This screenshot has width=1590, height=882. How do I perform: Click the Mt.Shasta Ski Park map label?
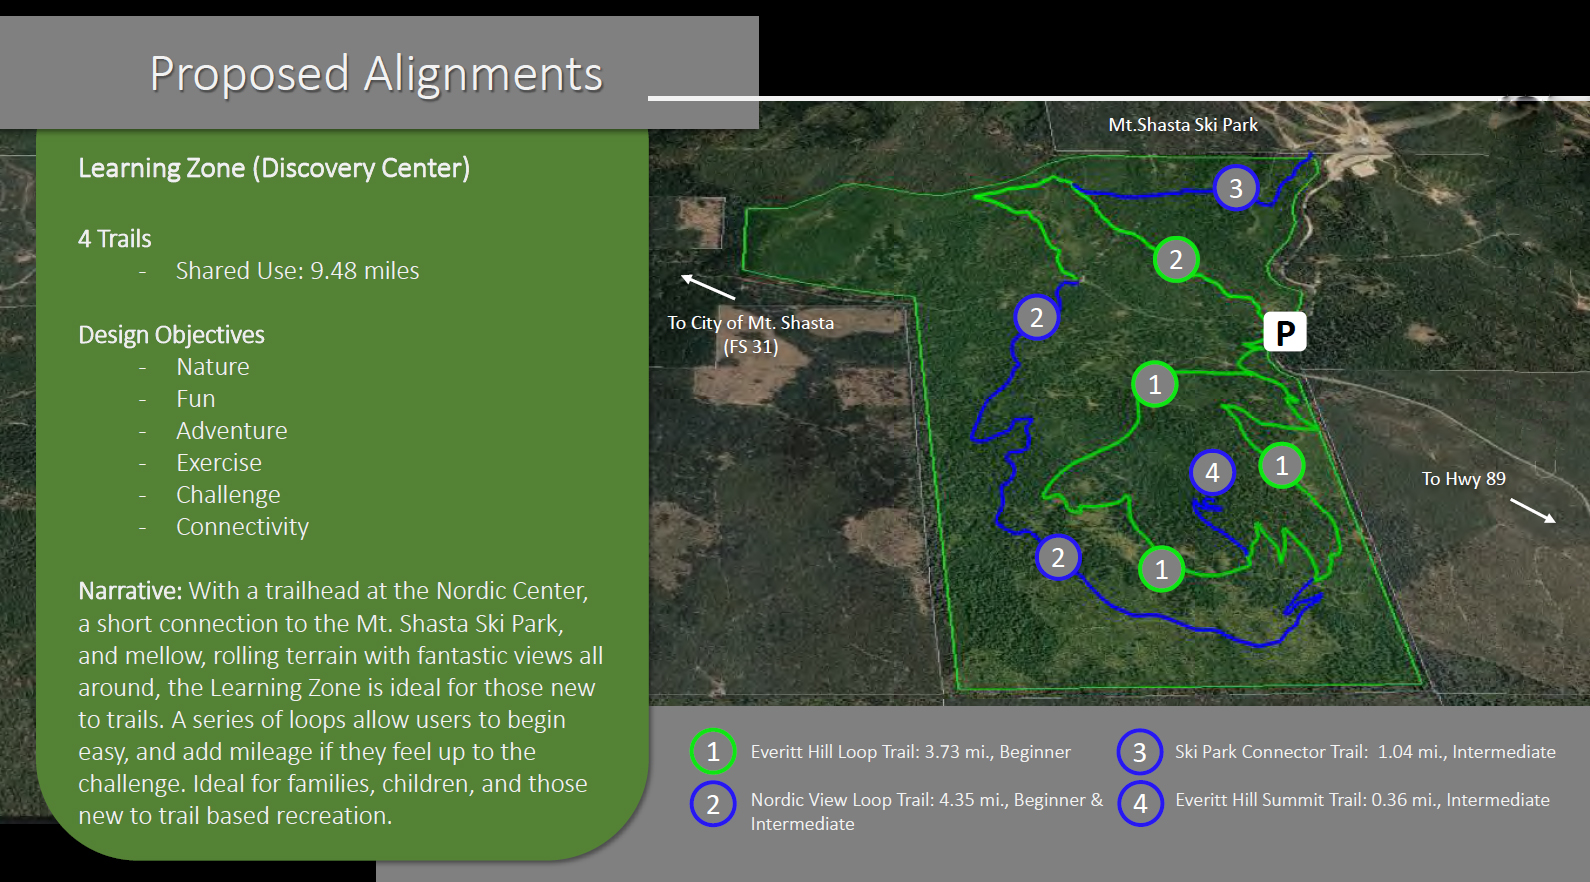[x=1183, y=125]
